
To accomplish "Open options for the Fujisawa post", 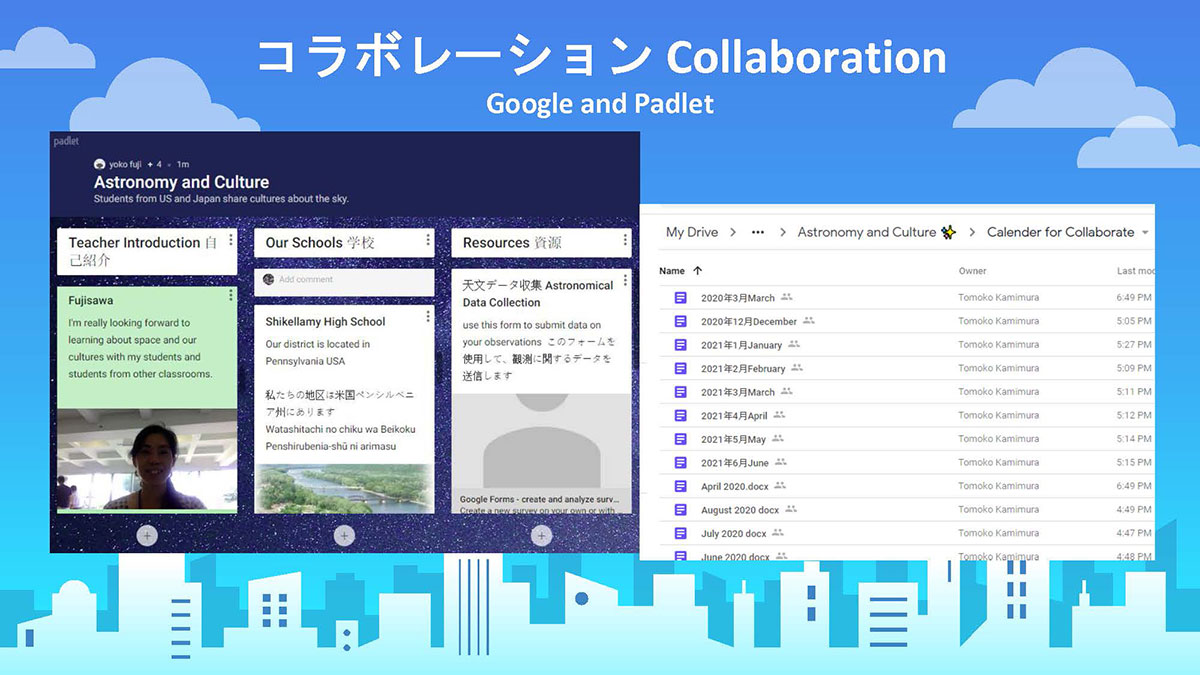I will click(x=231, y=295).
